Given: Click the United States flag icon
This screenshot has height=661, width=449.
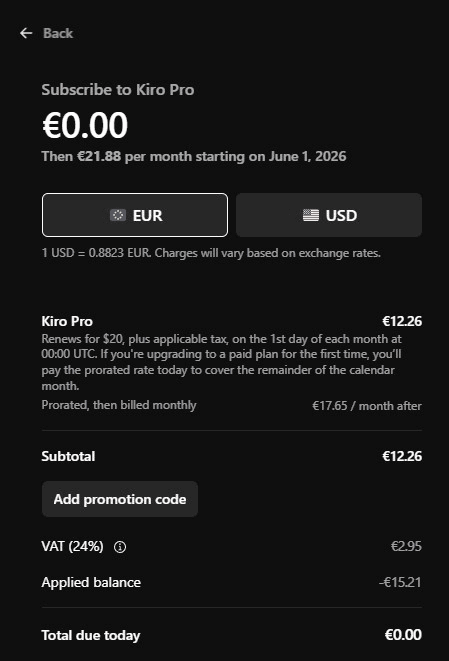Looking at the screenshot, I should pos(311,215).
